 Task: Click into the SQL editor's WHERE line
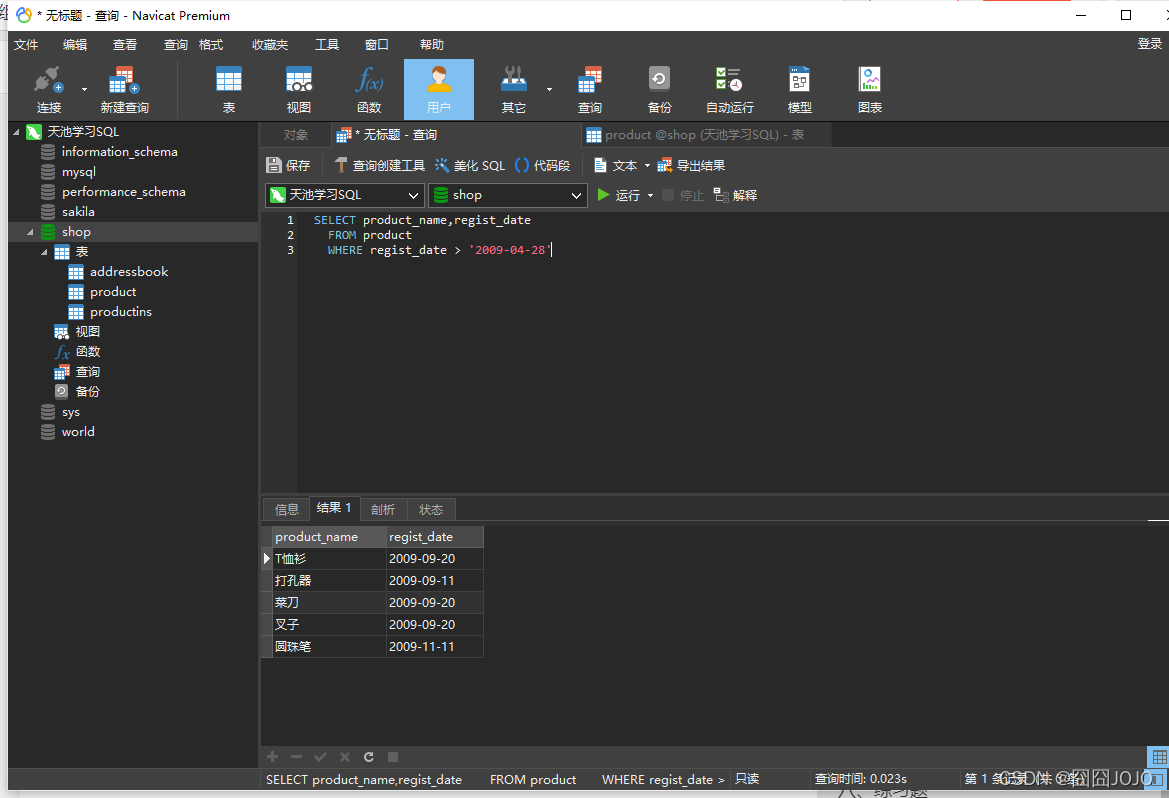tap(440, 250)
